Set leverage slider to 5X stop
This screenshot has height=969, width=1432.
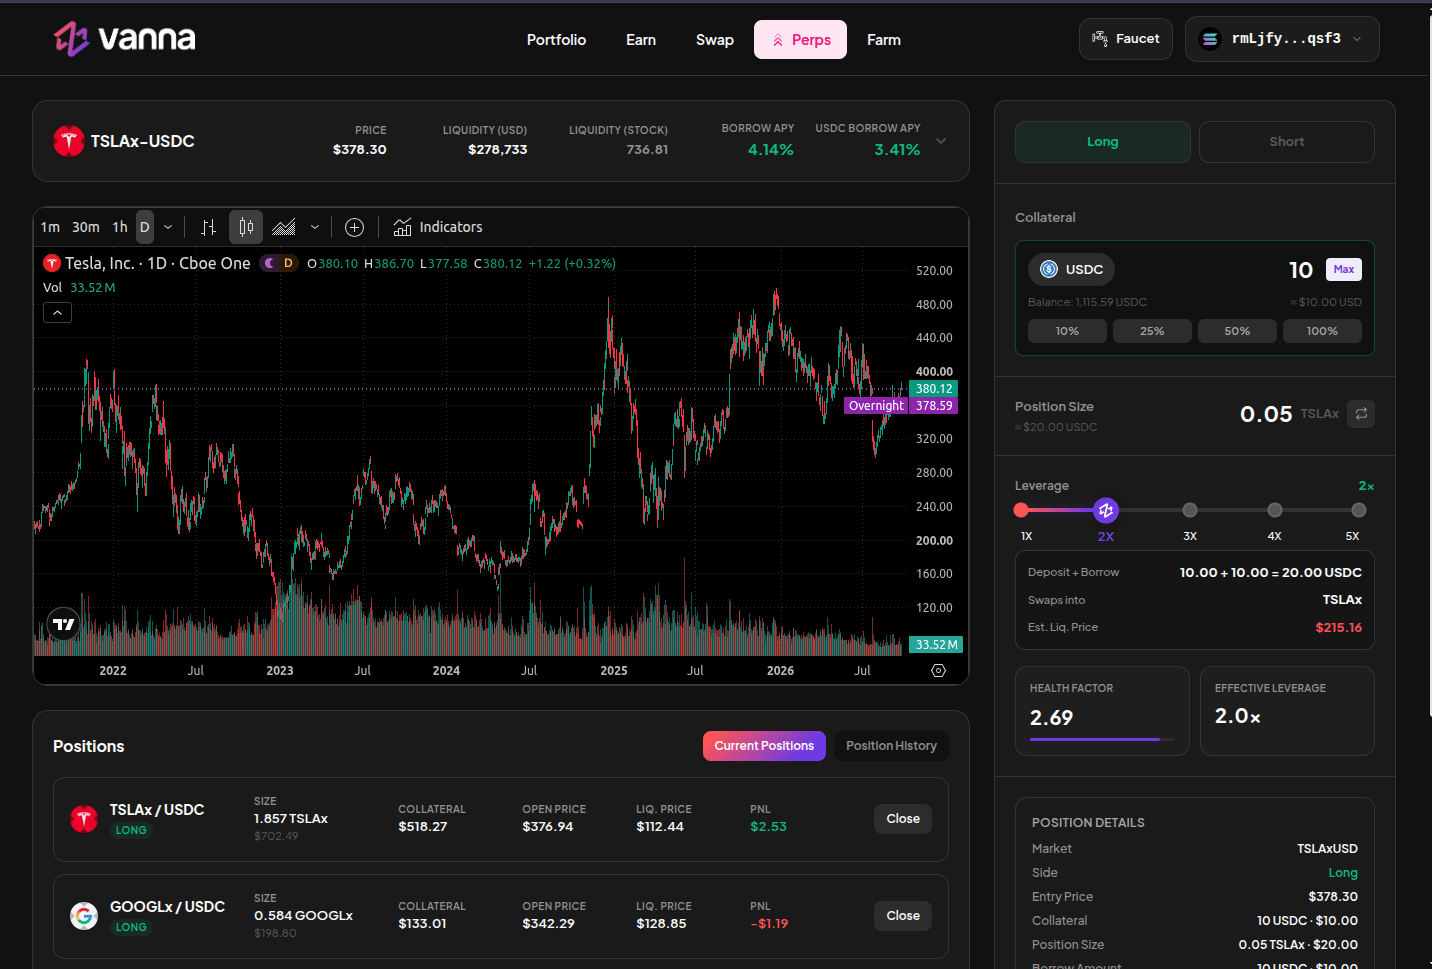pyautogui.click(x=1358, y=510)
